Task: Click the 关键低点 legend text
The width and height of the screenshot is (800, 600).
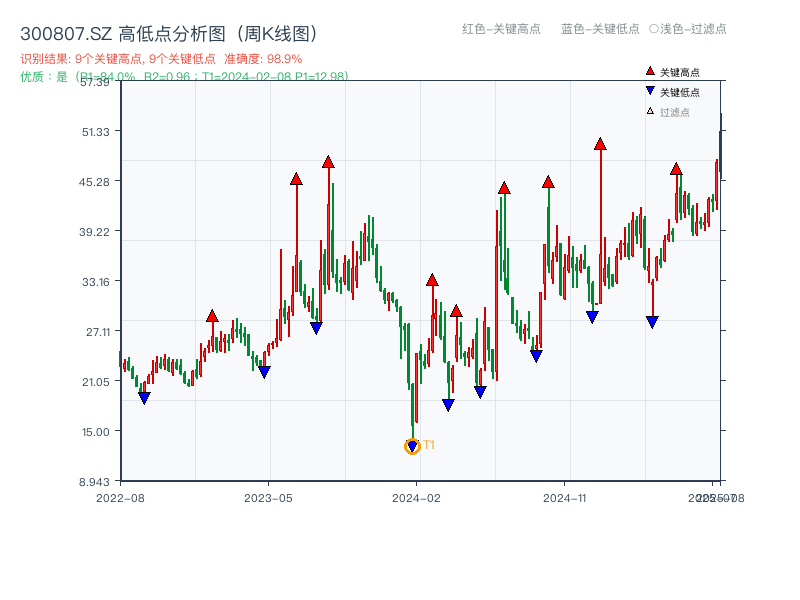Action: point(680,92)
